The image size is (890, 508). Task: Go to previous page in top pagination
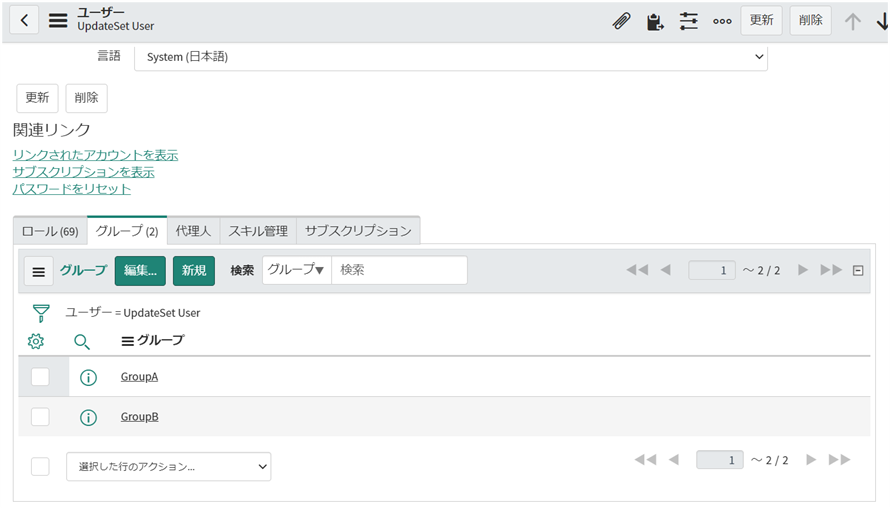click(x=666, y=270)
